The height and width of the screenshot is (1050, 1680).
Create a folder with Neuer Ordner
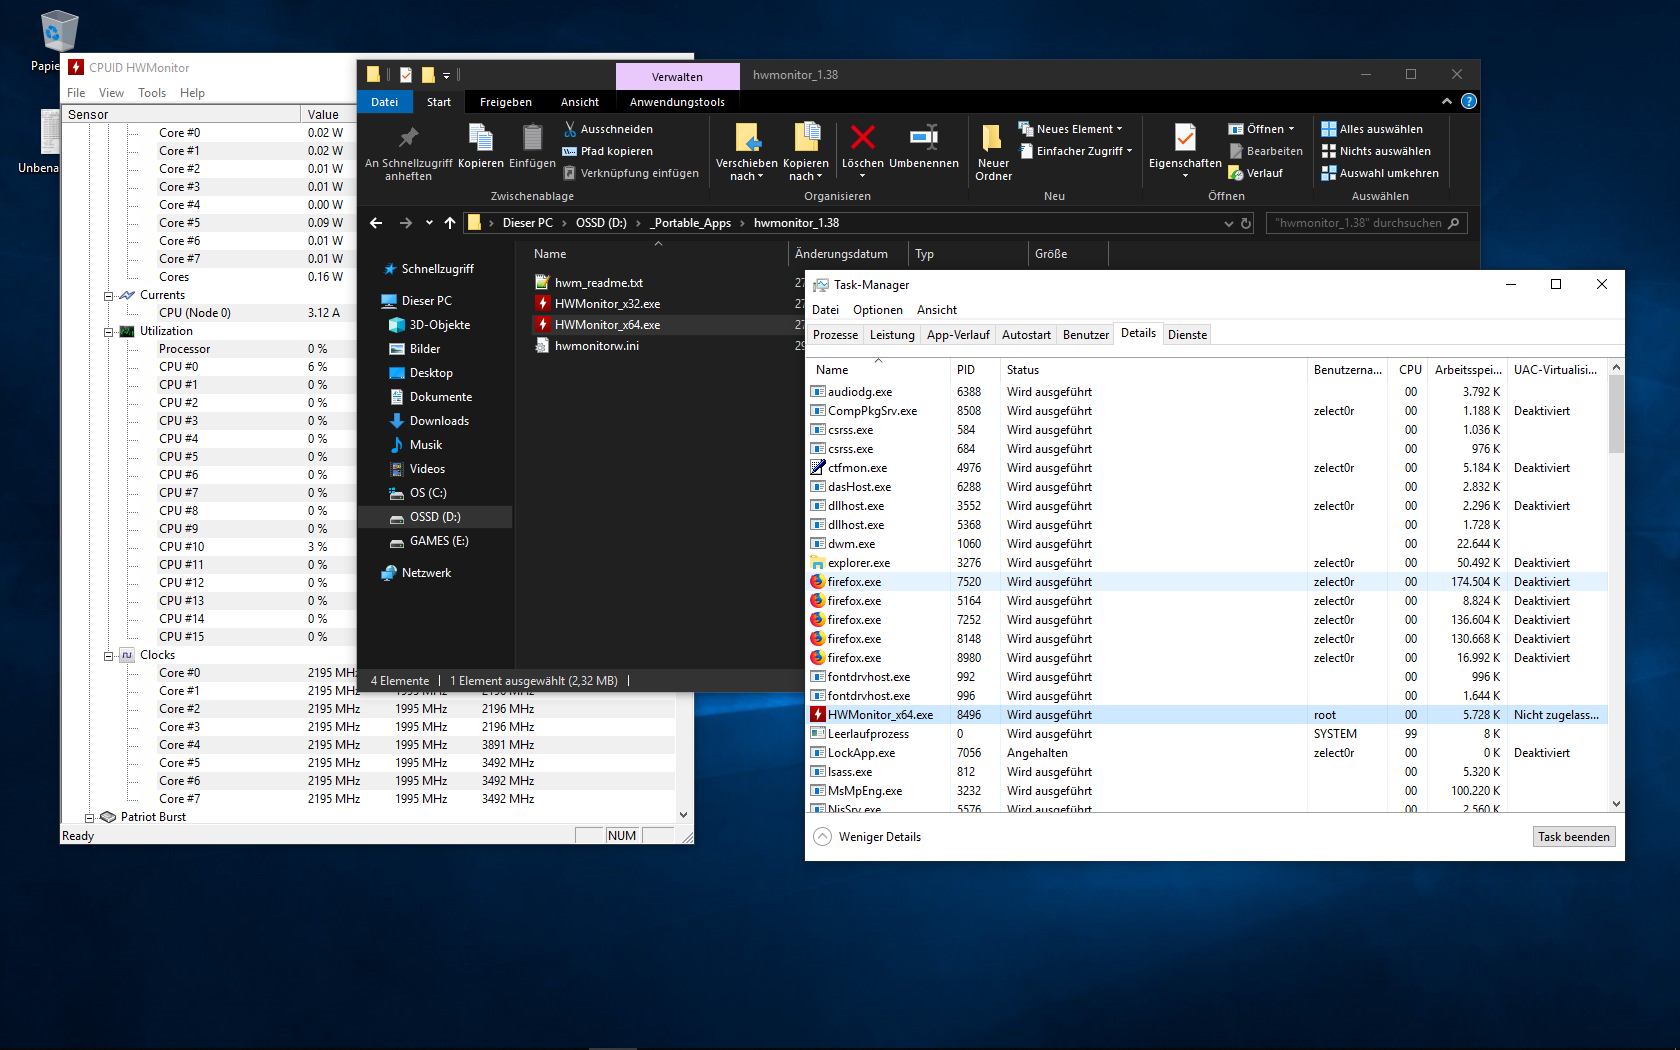993,152
